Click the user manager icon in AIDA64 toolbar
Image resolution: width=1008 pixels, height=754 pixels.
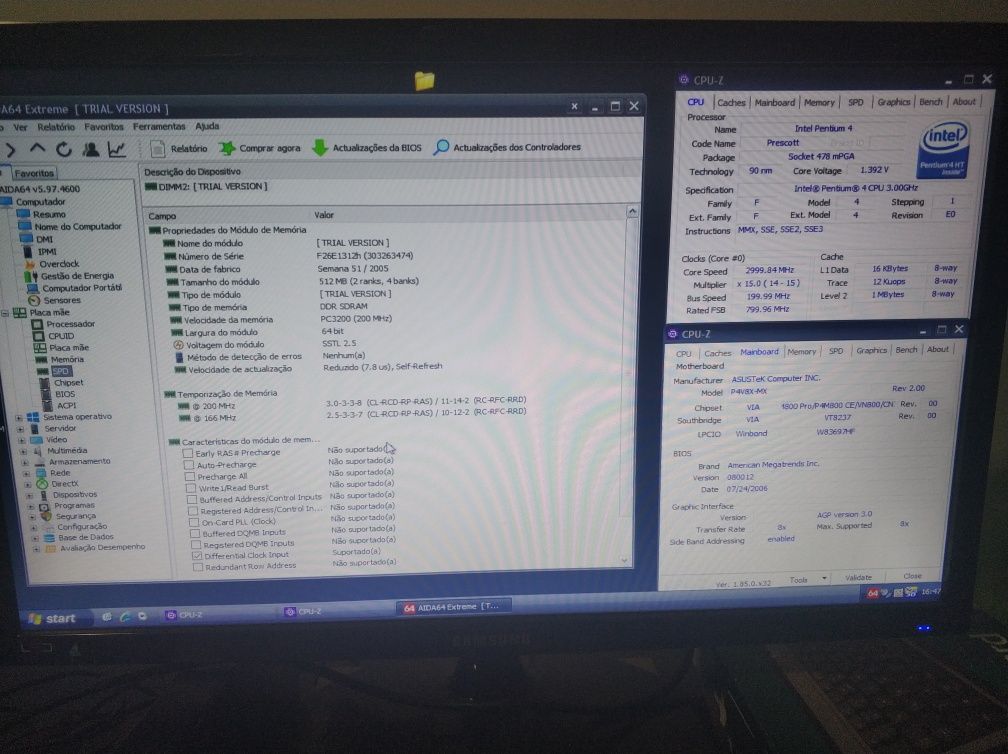coord(91,149)
